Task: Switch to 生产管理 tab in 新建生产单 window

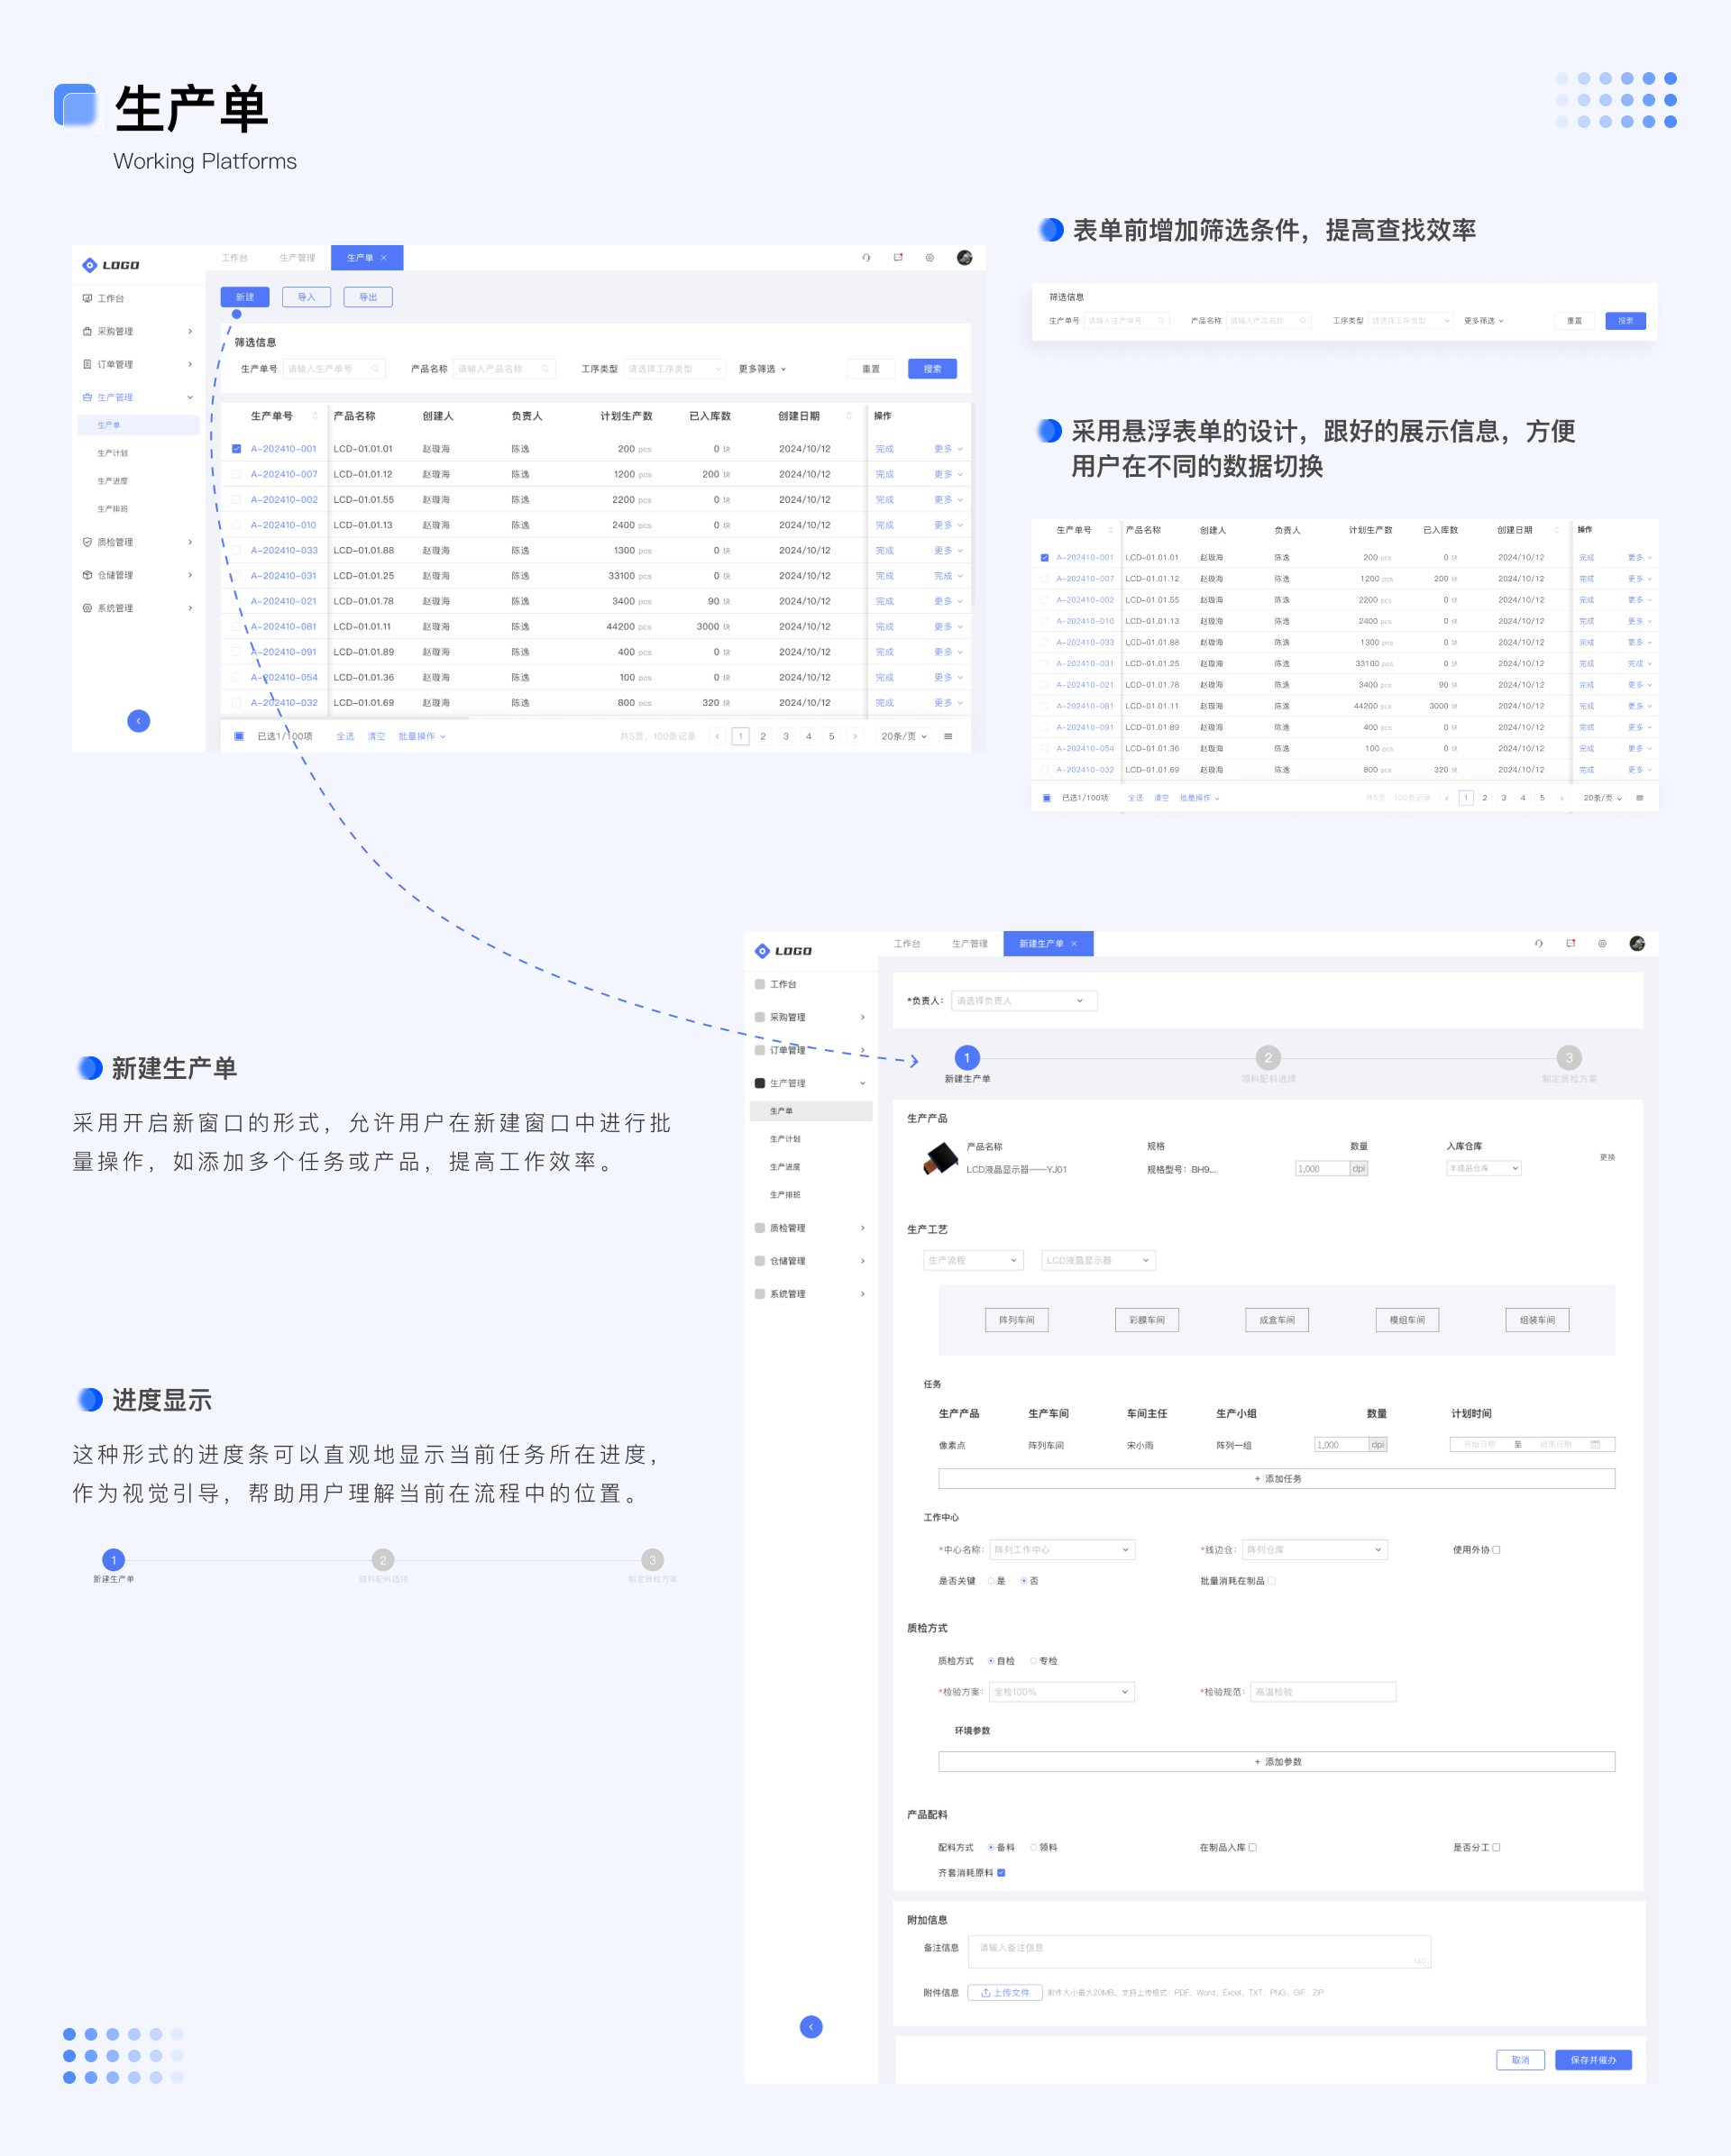Action: coord(969,944)
